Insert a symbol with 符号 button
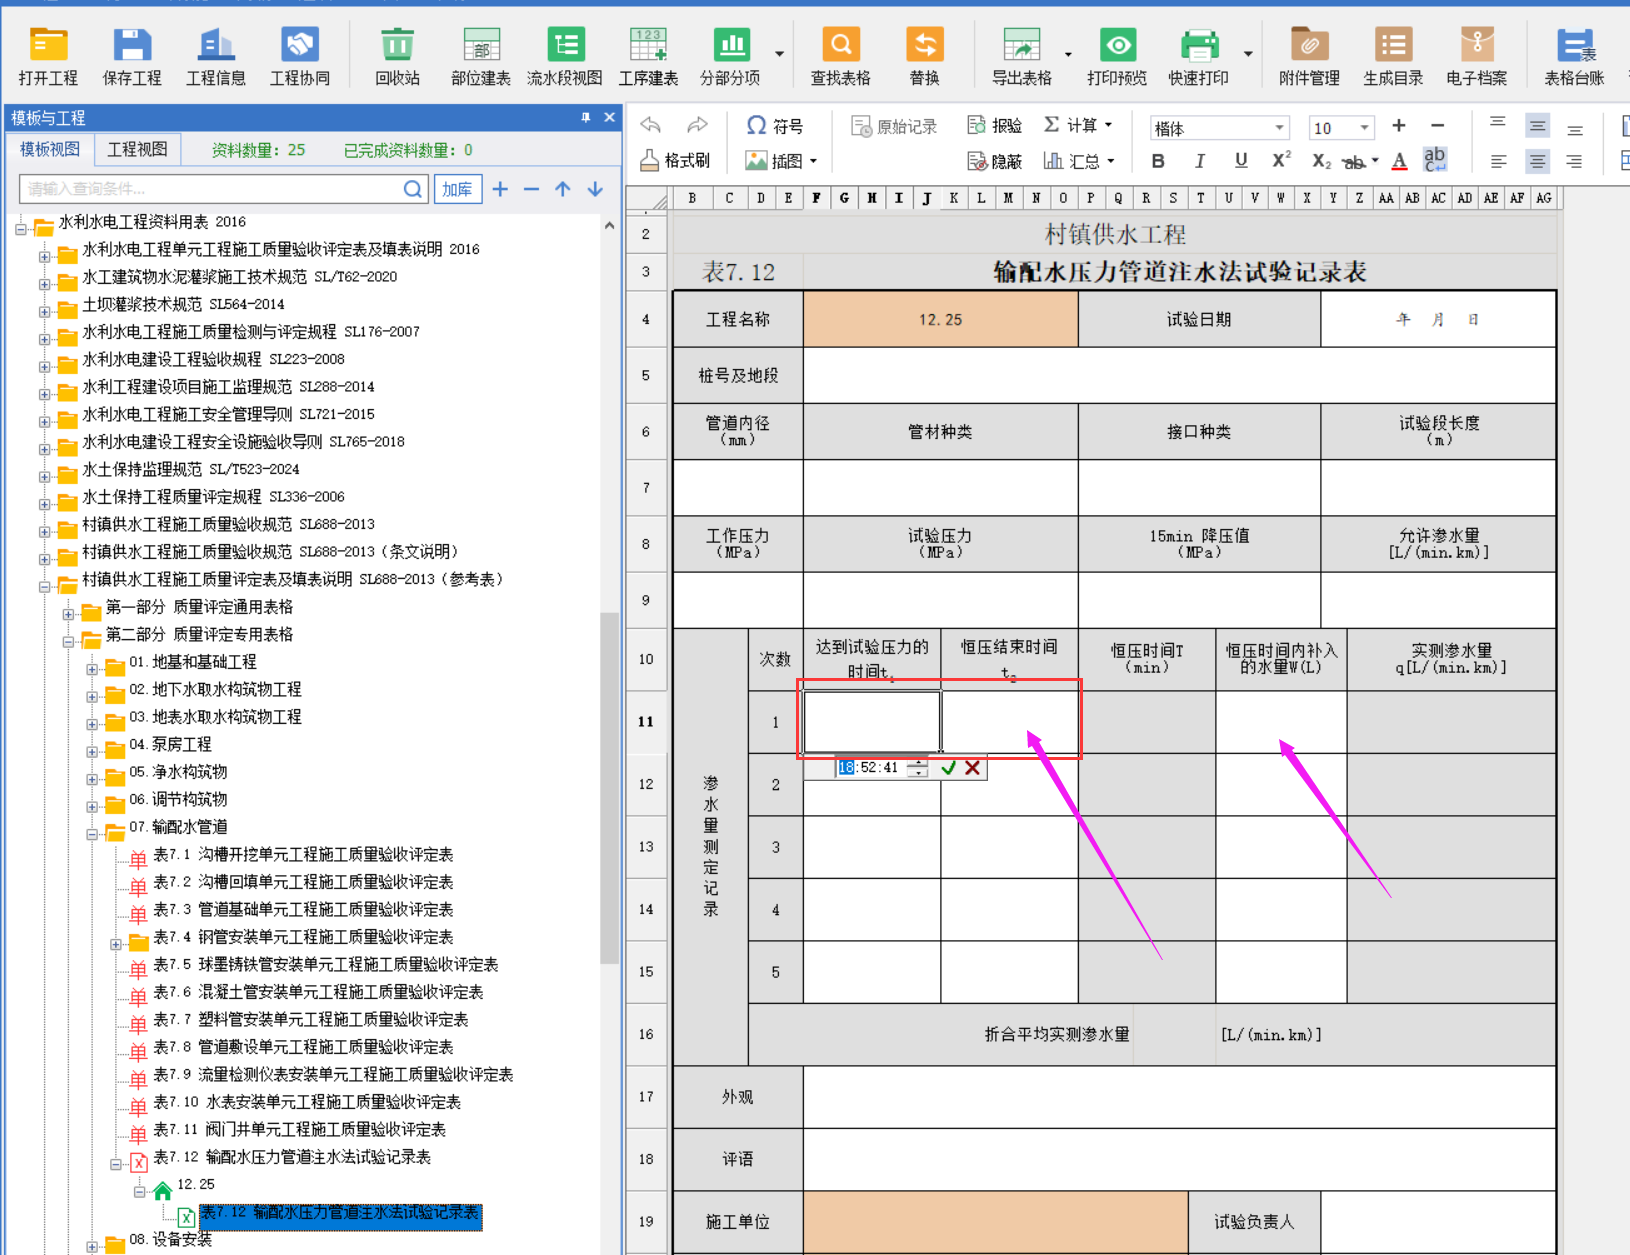The width and height of the screenshot is (1630, 1255). point(775,126)
